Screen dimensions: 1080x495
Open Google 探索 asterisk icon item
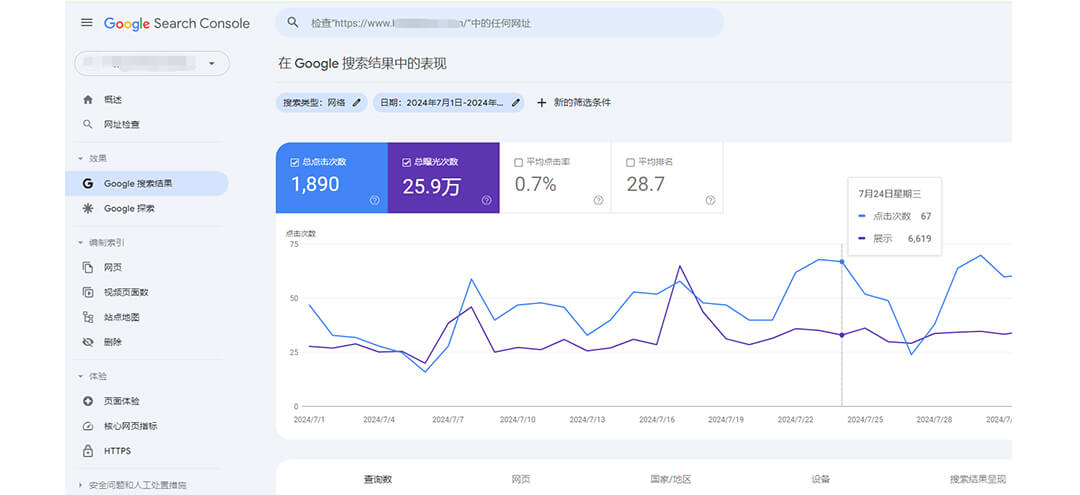[x=87, y=209]
